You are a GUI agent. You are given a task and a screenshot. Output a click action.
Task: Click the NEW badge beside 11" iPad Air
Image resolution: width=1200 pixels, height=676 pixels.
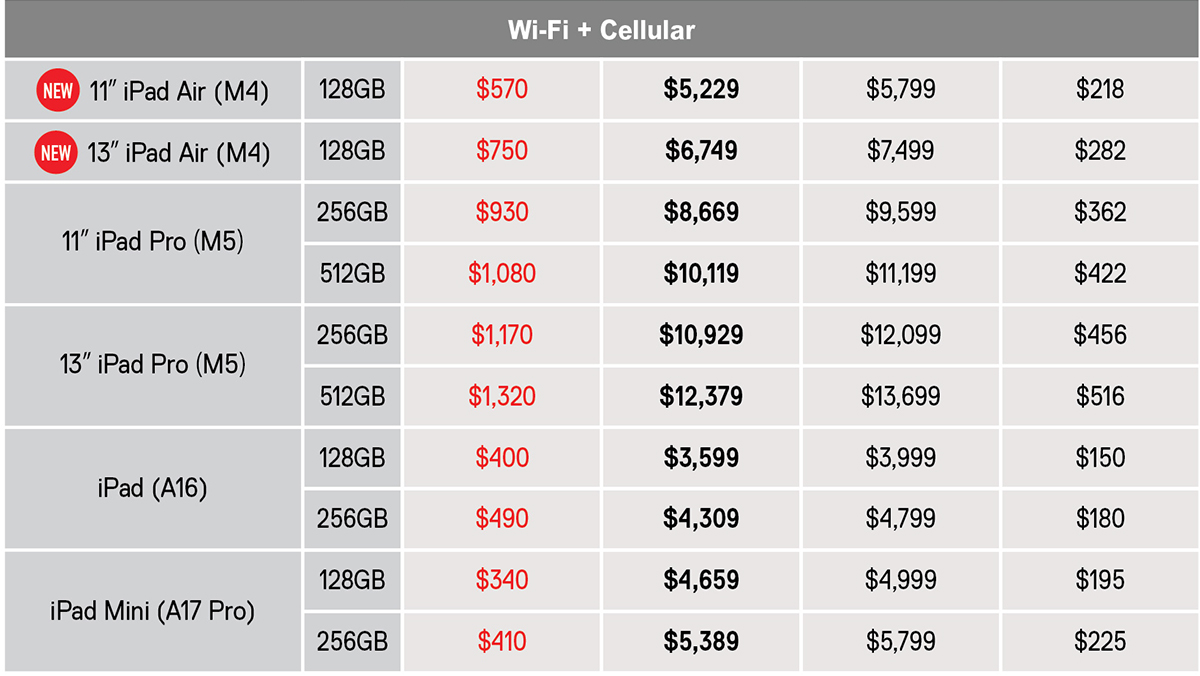pyautogui.click(x=58, y=91)
